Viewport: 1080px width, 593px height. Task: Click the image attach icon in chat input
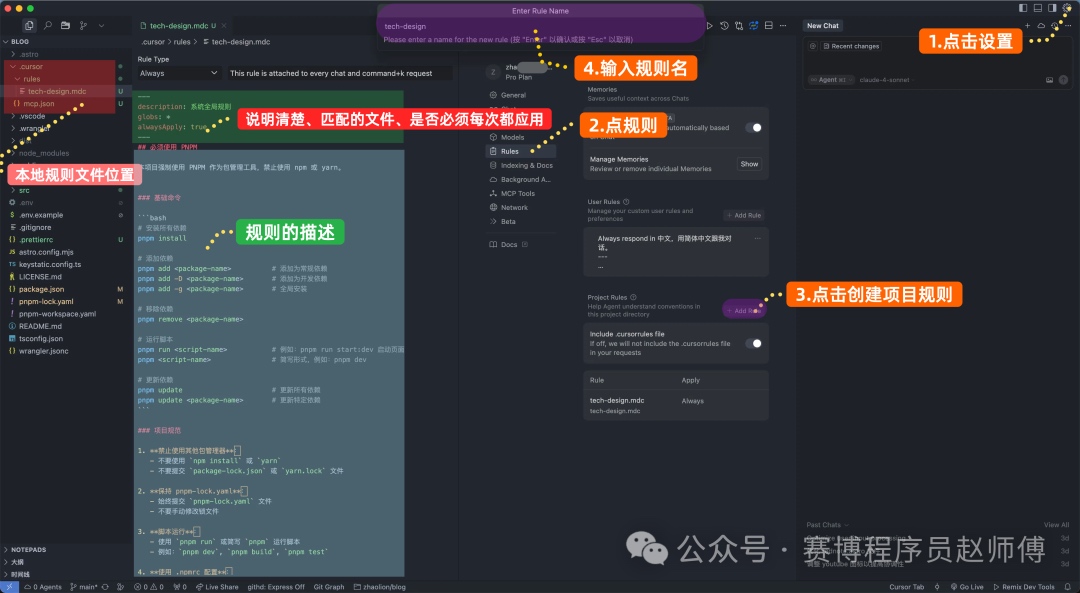1049,80
